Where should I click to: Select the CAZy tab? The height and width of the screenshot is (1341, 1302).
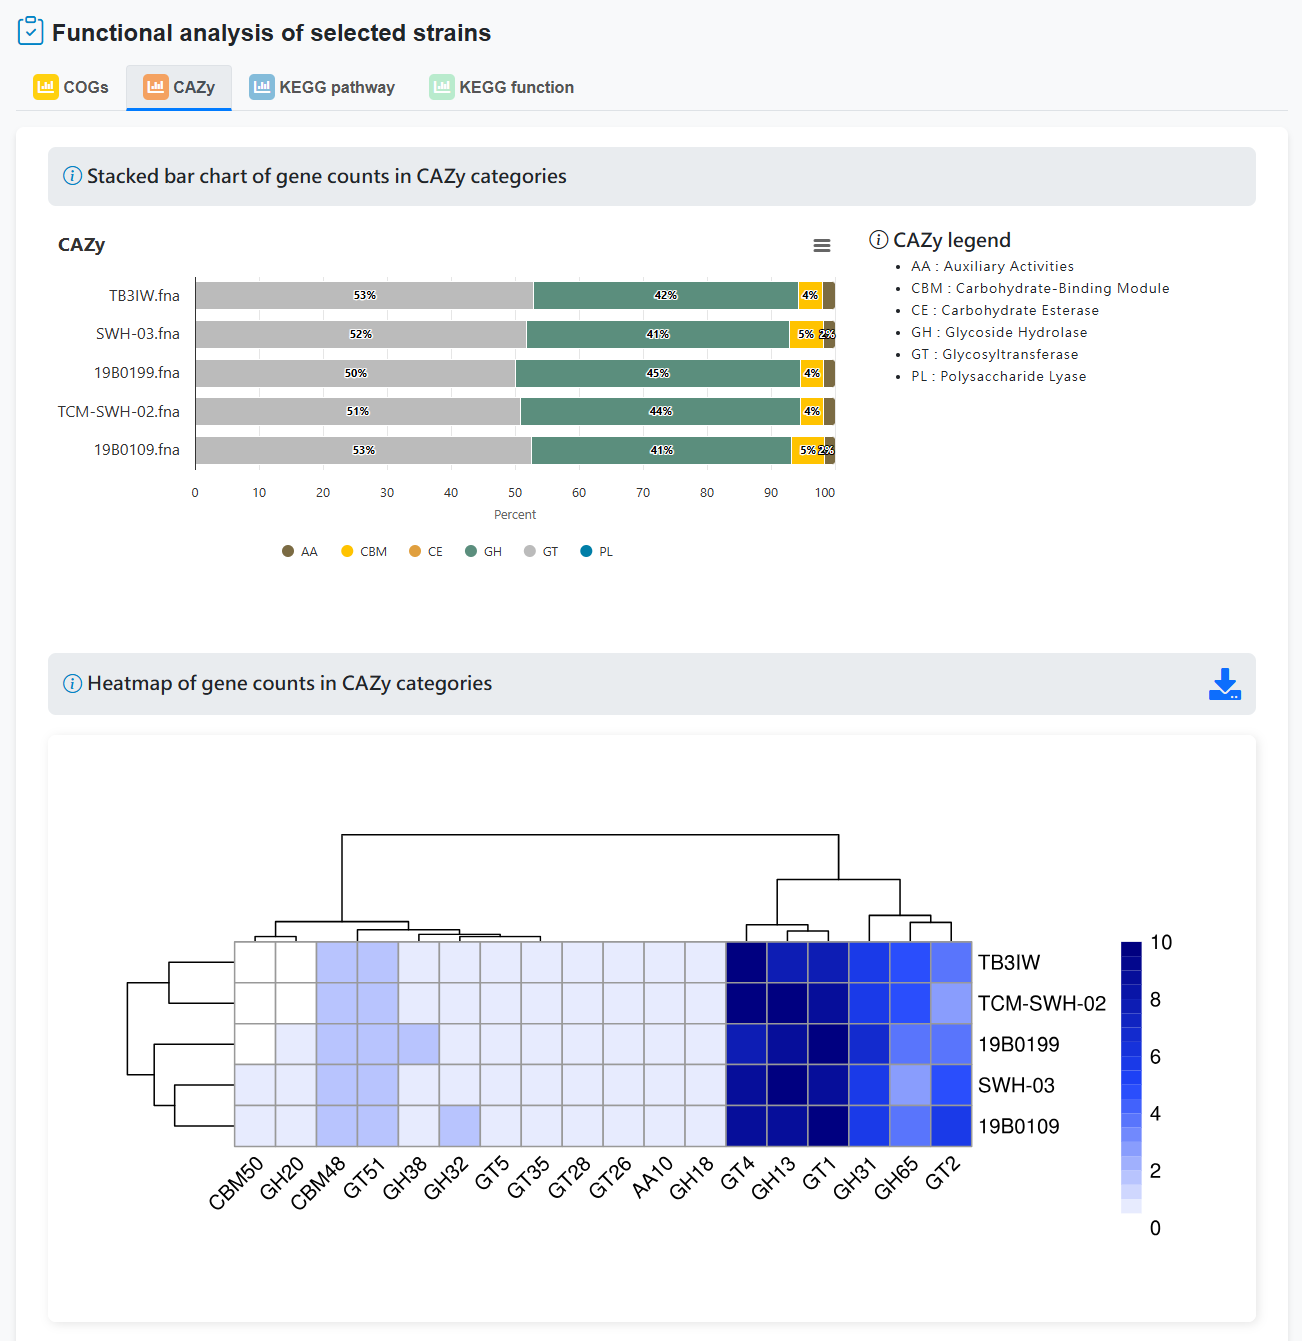pos(179,87)
